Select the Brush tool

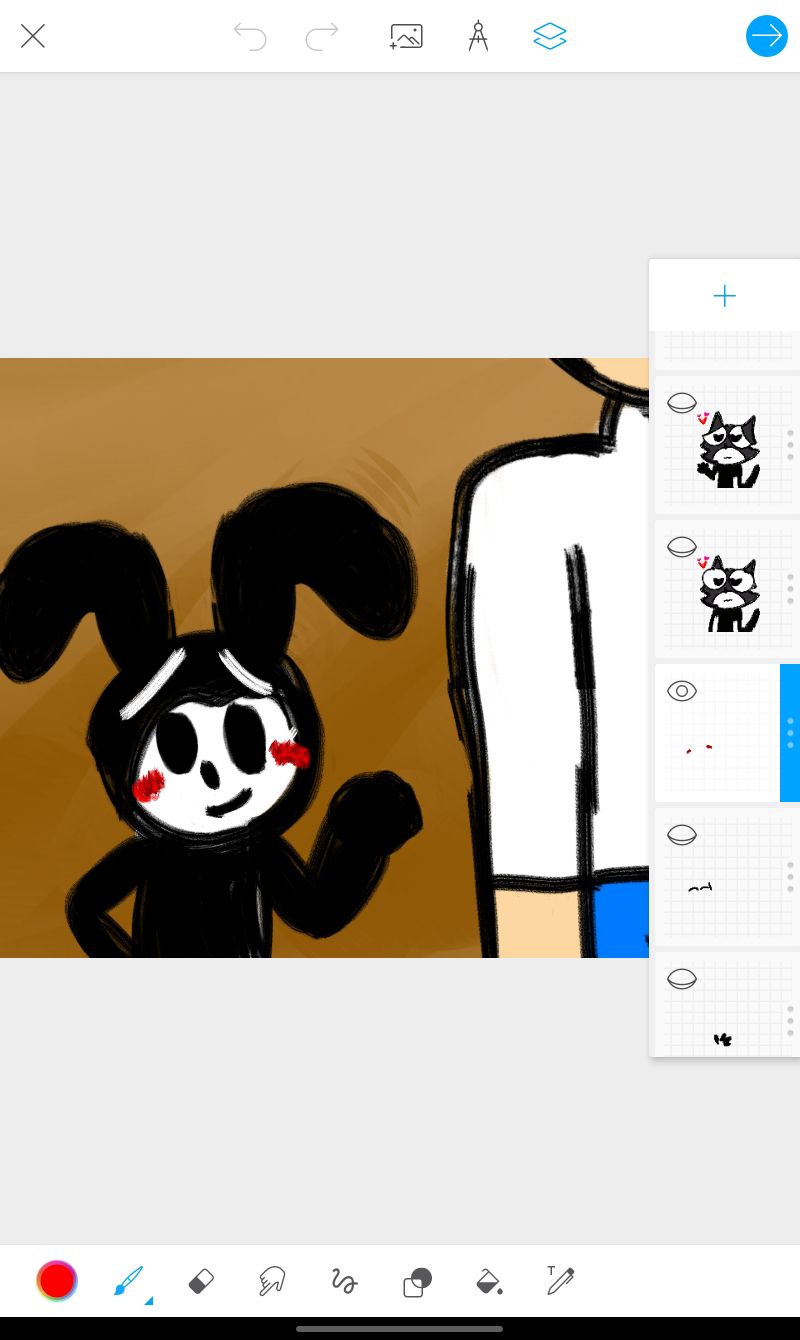click(129, 1281)
